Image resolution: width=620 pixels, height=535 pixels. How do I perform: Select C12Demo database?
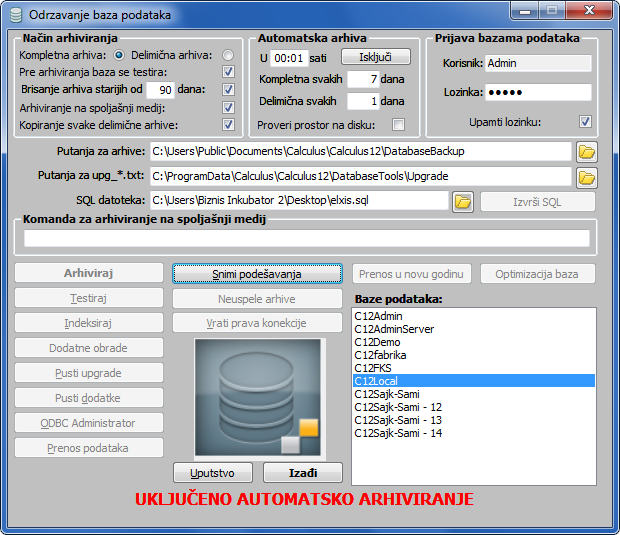point(474,342)
